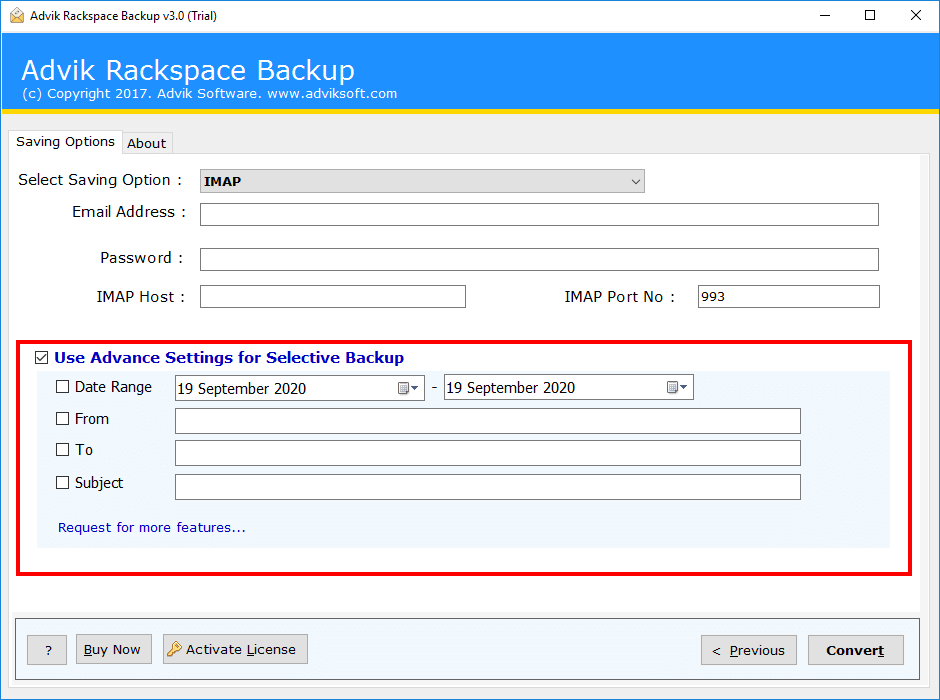Open the Select Saving Option IMAP dropdown
This screenshot has width=940, height=700.
click(x=422, y=181)
